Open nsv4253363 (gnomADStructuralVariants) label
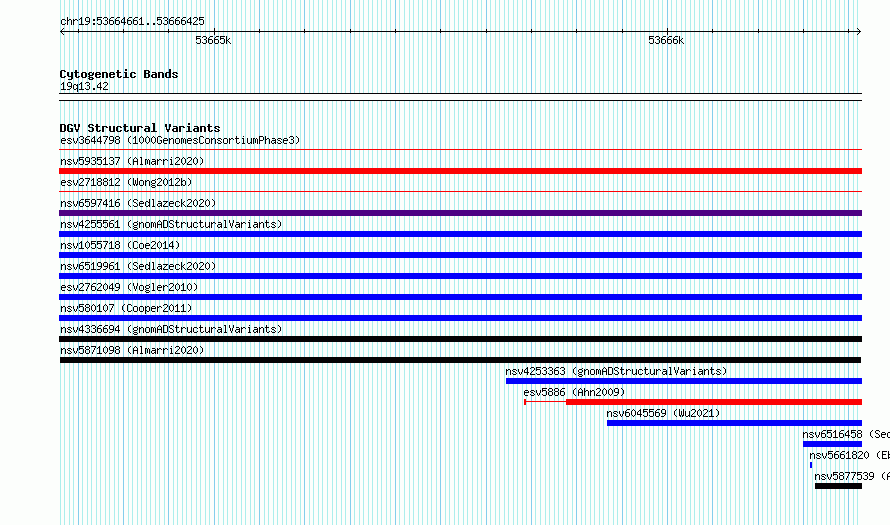Screen dimensions: 890x525 click(x=616, y=371)
